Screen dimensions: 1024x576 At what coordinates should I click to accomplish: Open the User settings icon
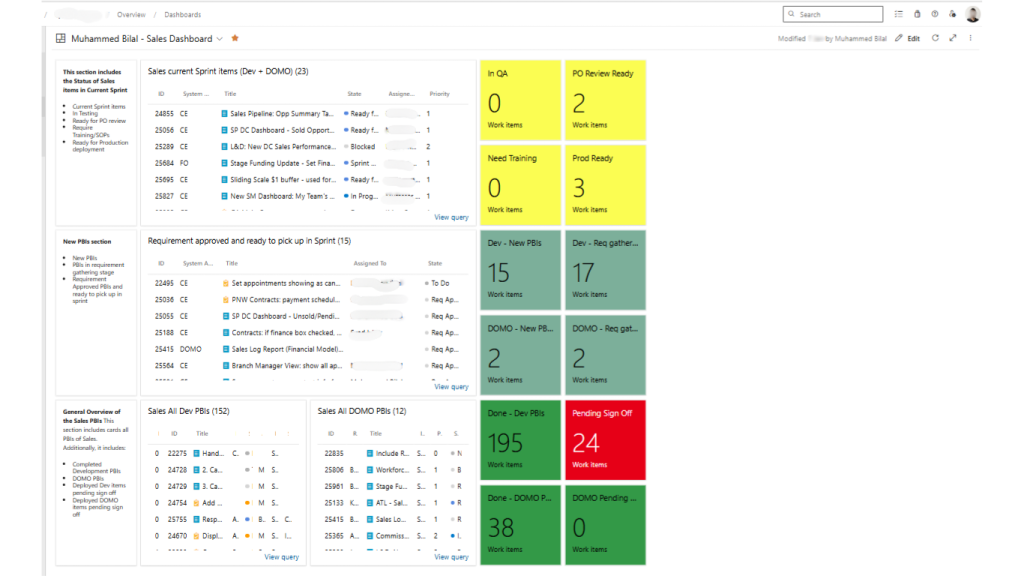pyautogui.click(x=953, y=14)
